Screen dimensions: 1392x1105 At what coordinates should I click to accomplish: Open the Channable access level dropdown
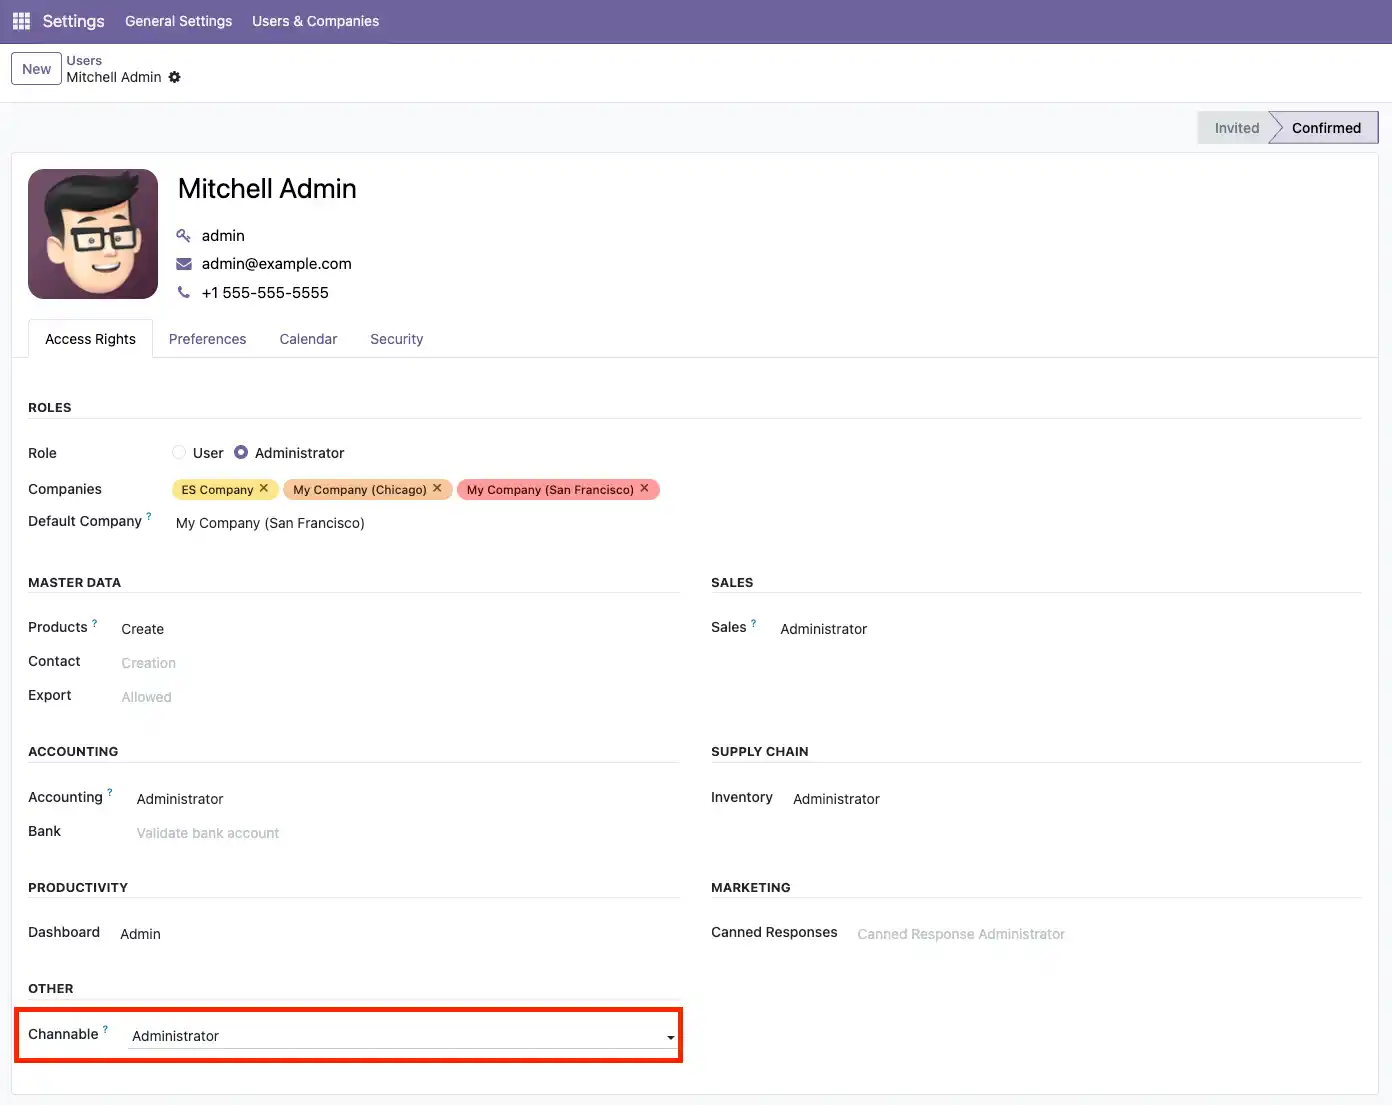click(669, 1037)
